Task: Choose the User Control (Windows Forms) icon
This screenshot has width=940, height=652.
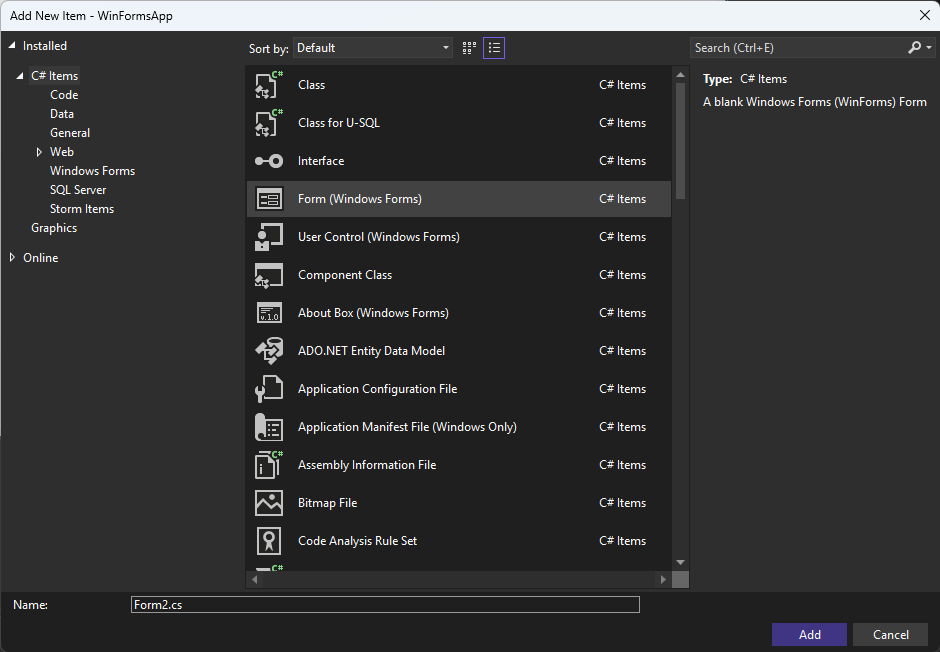Action: (269, 237)
